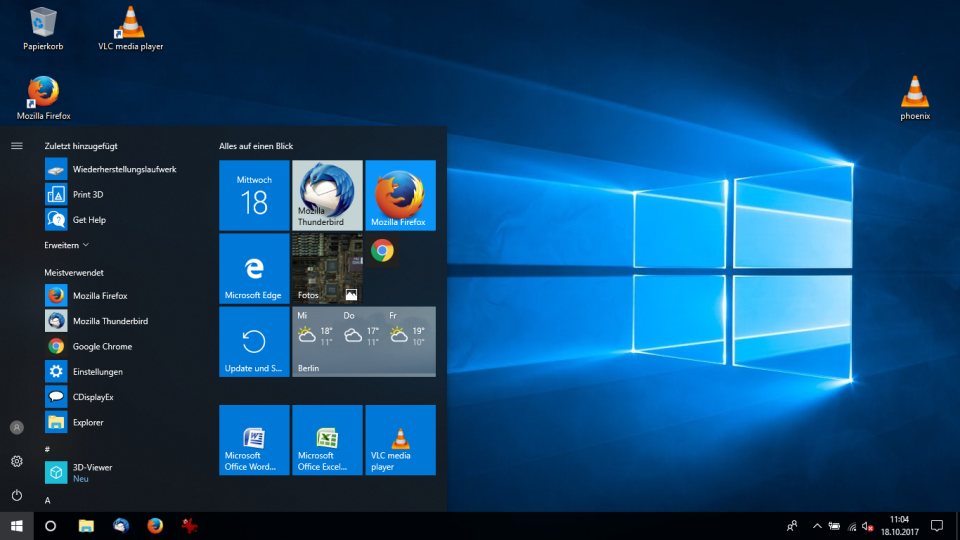Open Cortana circle on the taskbar

pos(50,526)
